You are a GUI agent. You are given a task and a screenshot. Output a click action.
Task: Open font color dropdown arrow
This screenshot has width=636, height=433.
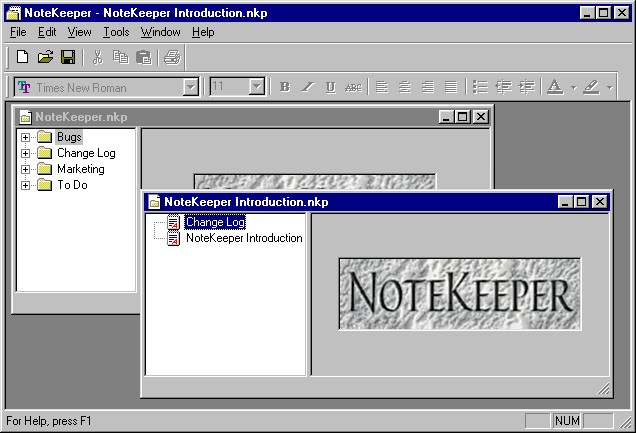coord(573,87)
